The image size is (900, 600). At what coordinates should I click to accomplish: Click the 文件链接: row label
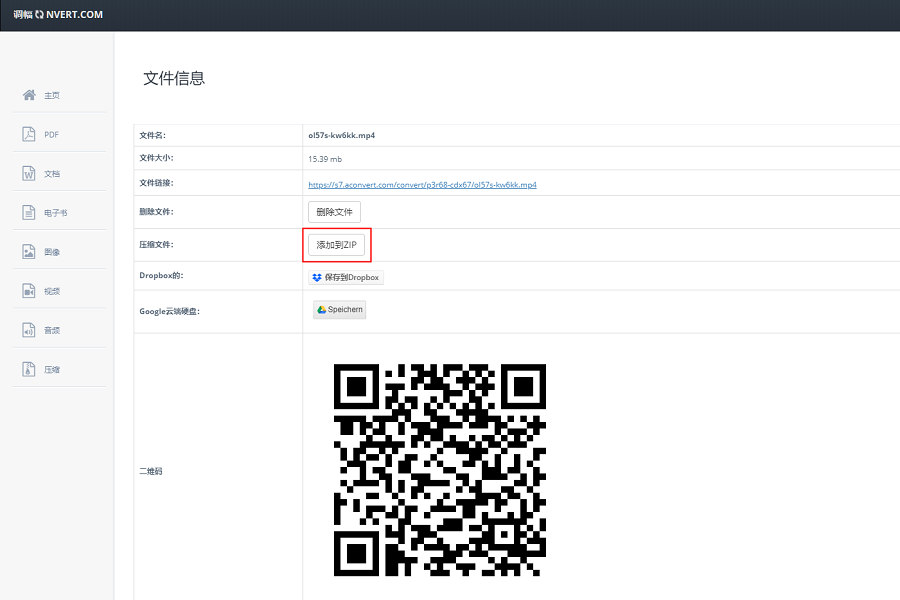[157, 183]
